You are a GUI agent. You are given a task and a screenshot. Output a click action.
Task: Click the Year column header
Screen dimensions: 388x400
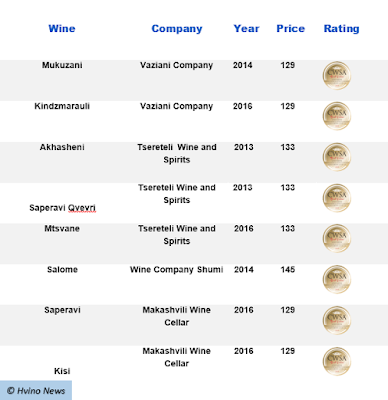click(246, 29)
